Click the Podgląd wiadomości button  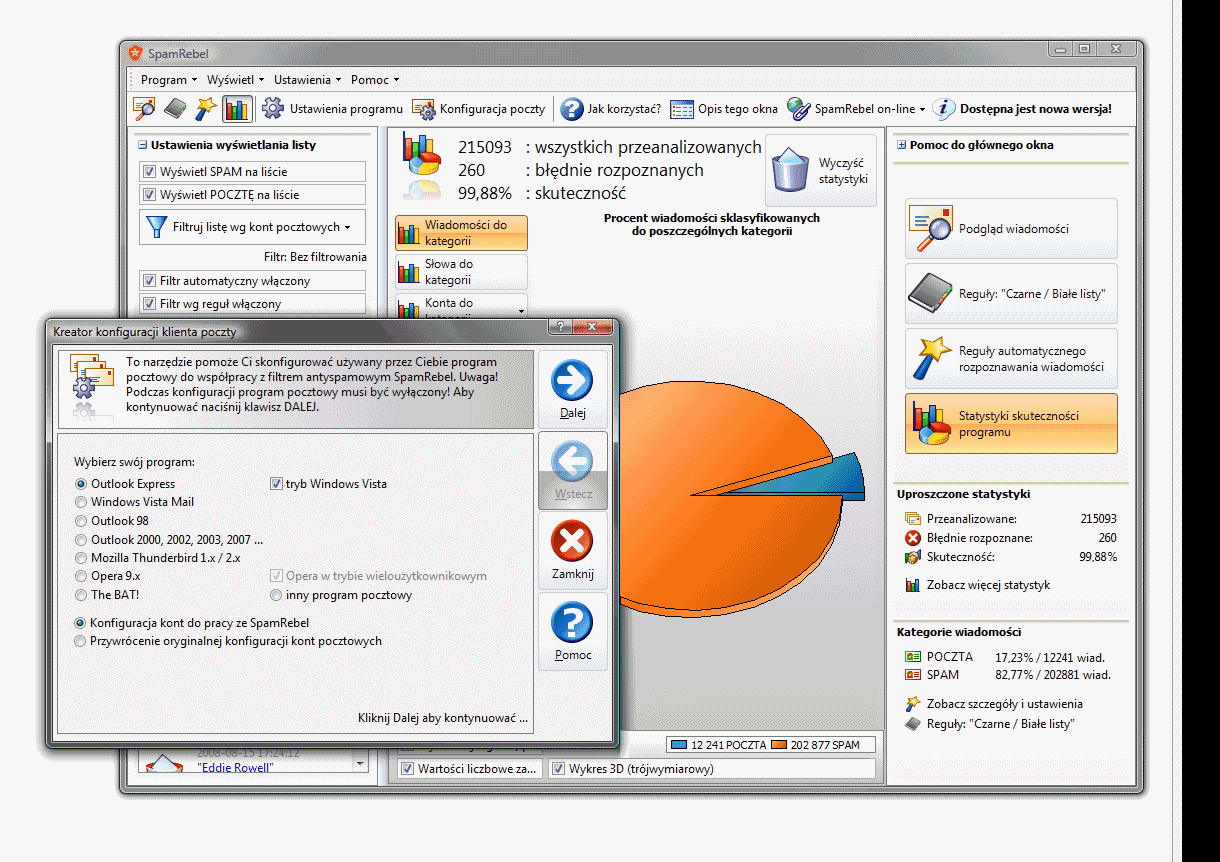click(x=1011, y=229)
